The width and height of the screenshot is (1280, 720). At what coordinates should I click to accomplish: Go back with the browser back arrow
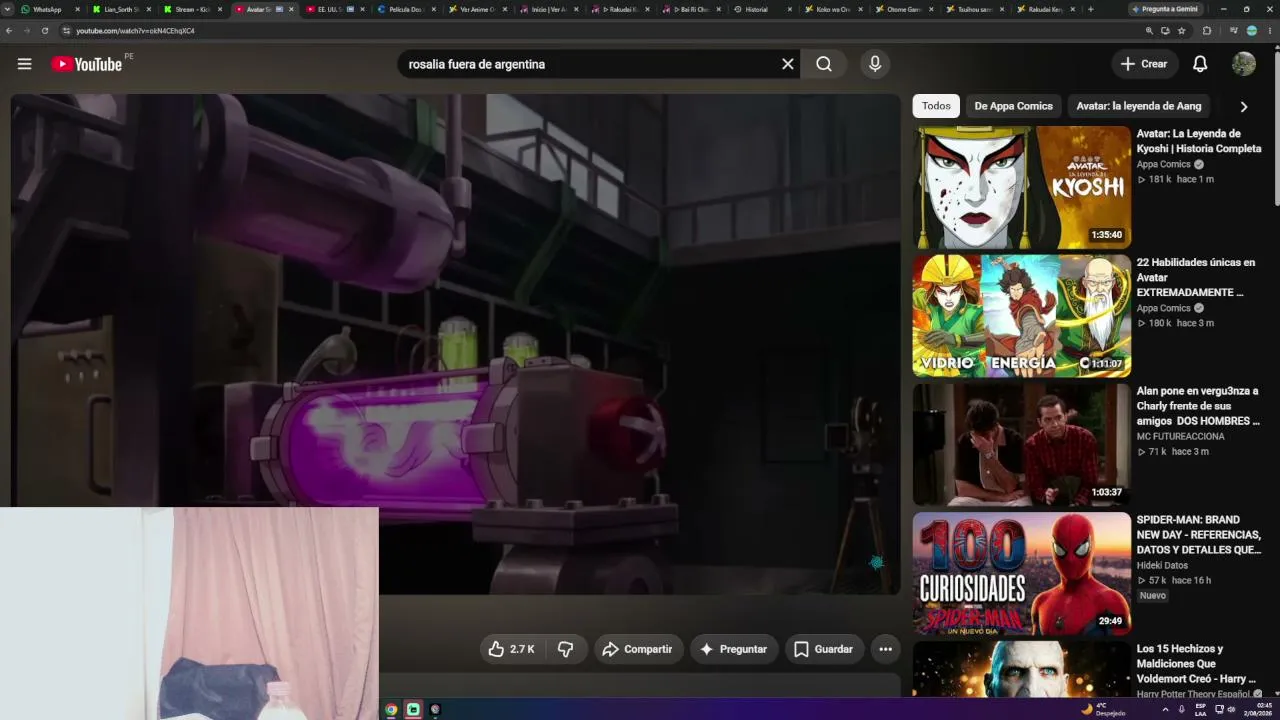[10, 31]
